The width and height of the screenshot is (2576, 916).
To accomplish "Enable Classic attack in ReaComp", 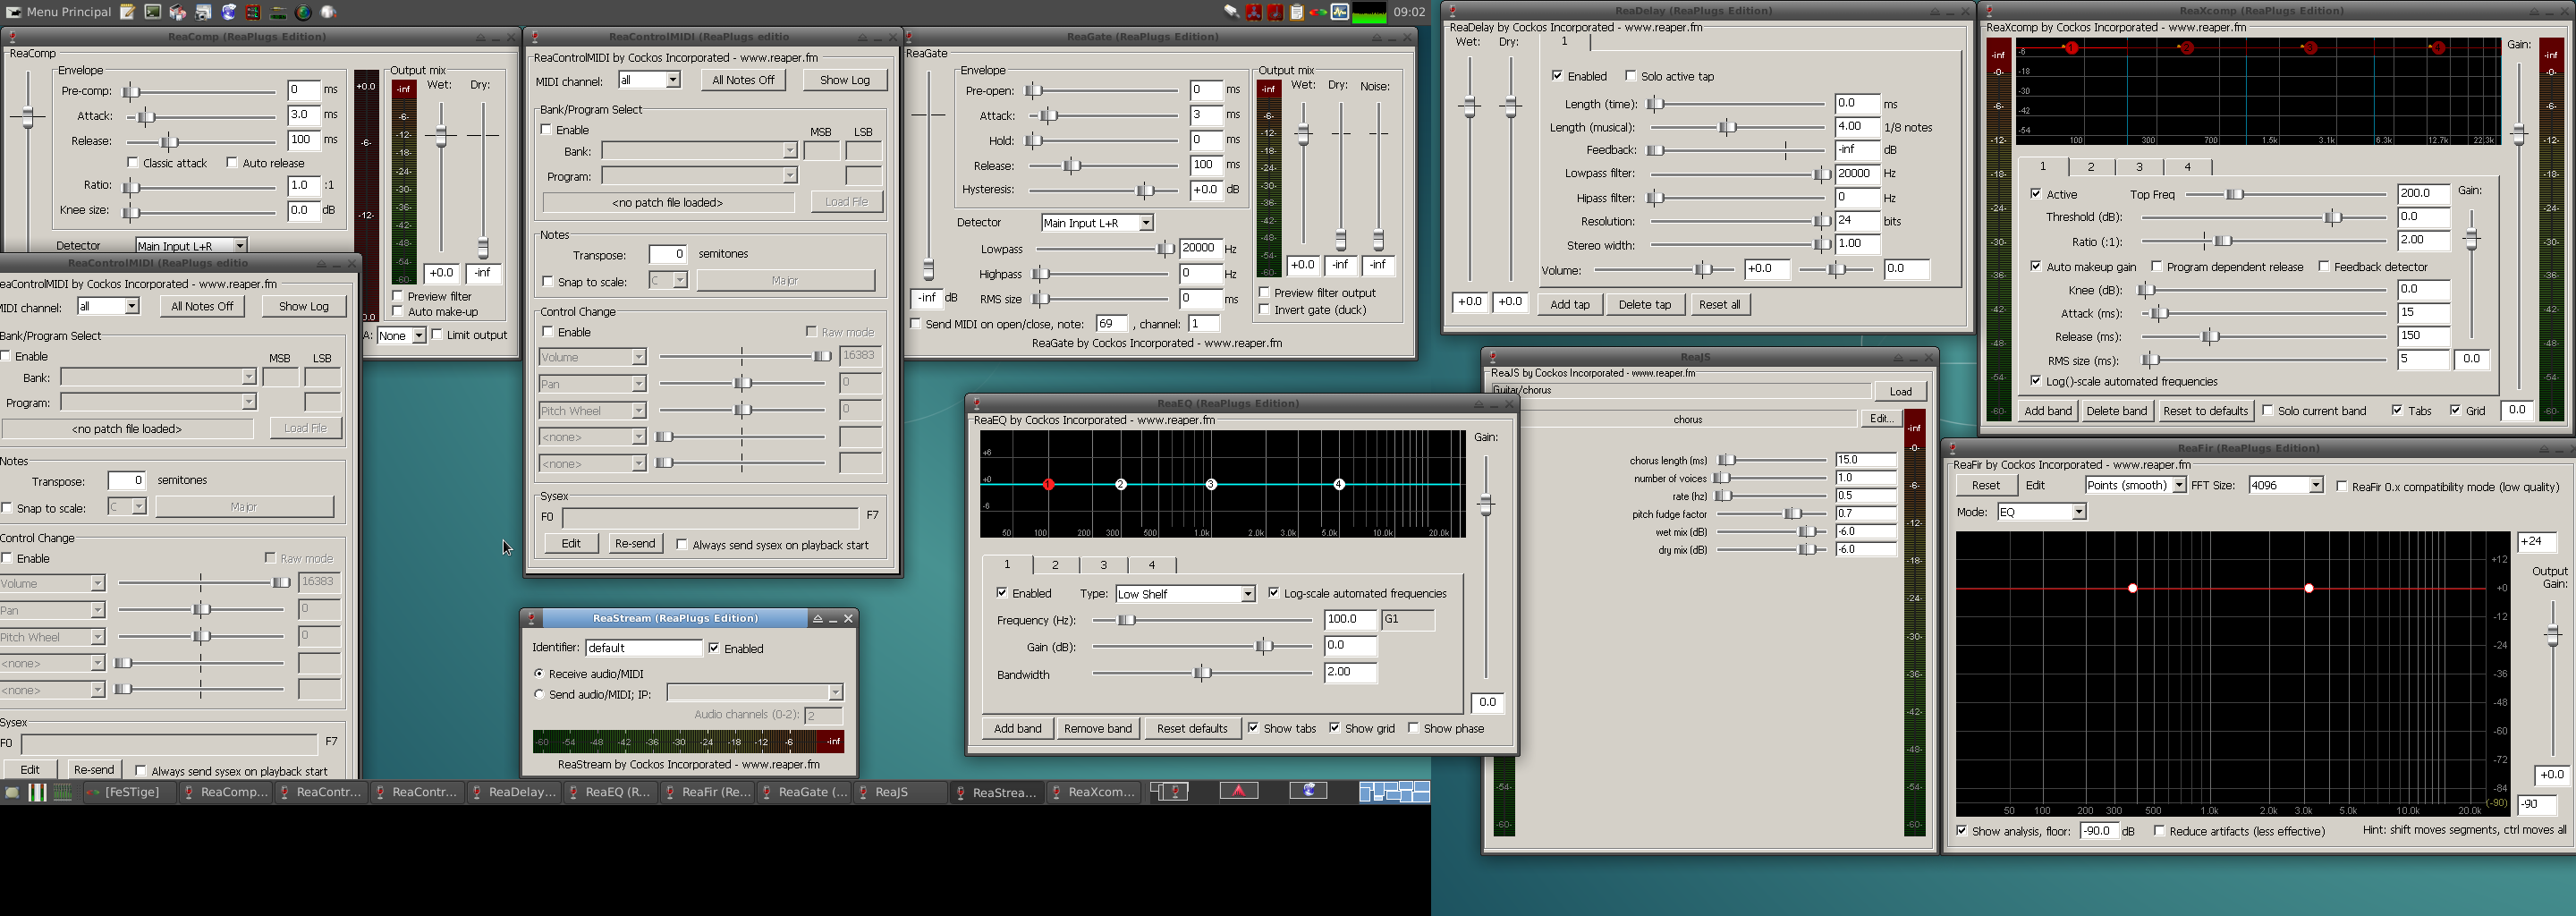I will coord(133,163).
